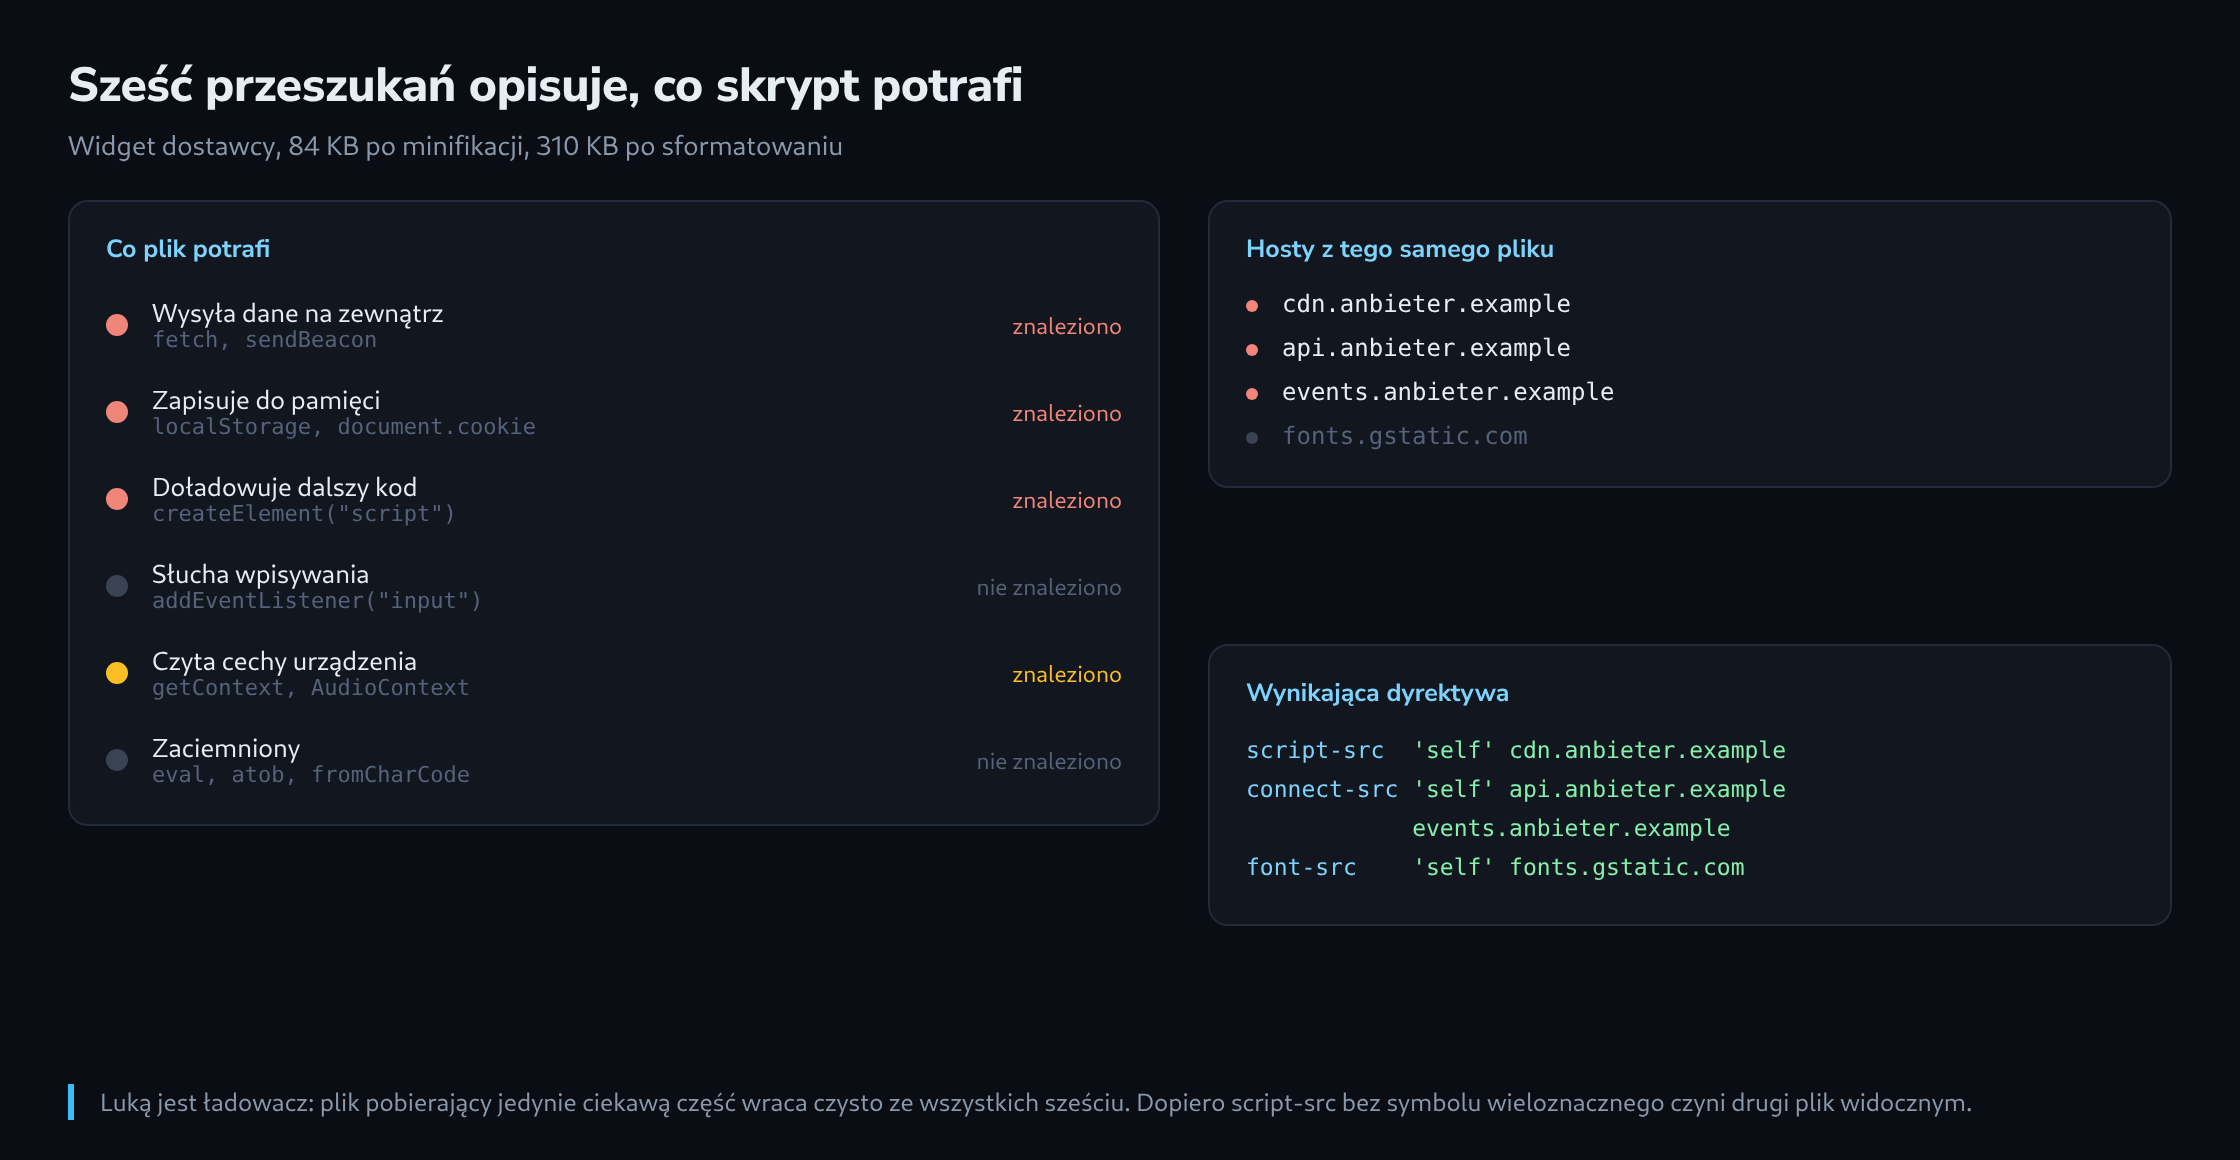Click the grey bullet before fonts.gstatic.com
Image resolution: width=2240 pixels, height=1160 pixels.
(x=1252, y=438)
